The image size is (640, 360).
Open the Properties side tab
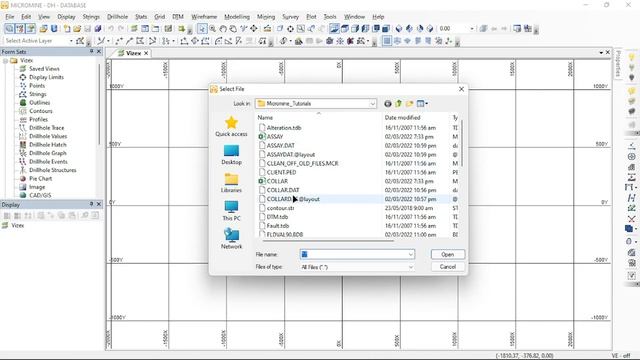point(618,64)
